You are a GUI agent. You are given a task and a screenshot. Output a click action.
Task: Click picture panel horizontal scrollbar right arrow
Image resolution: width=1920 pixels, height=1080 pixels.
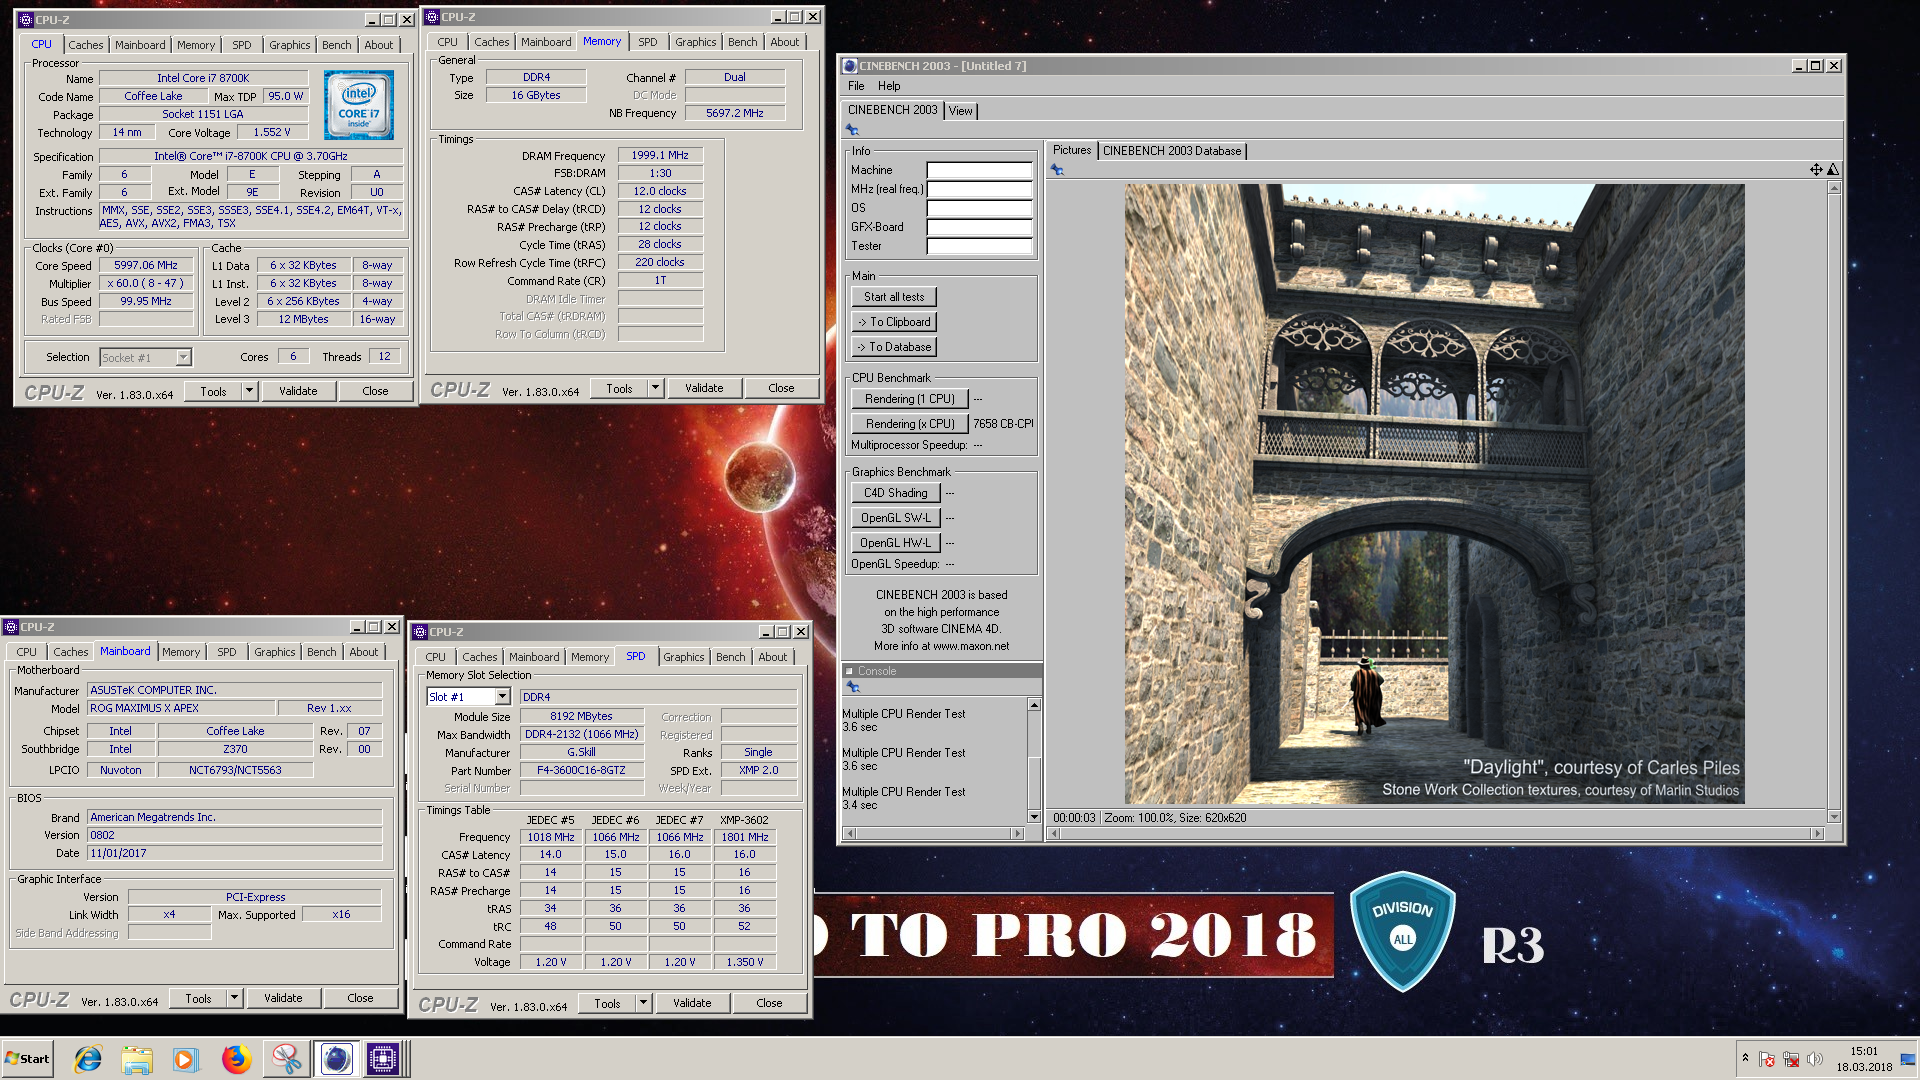point(1818,833)
